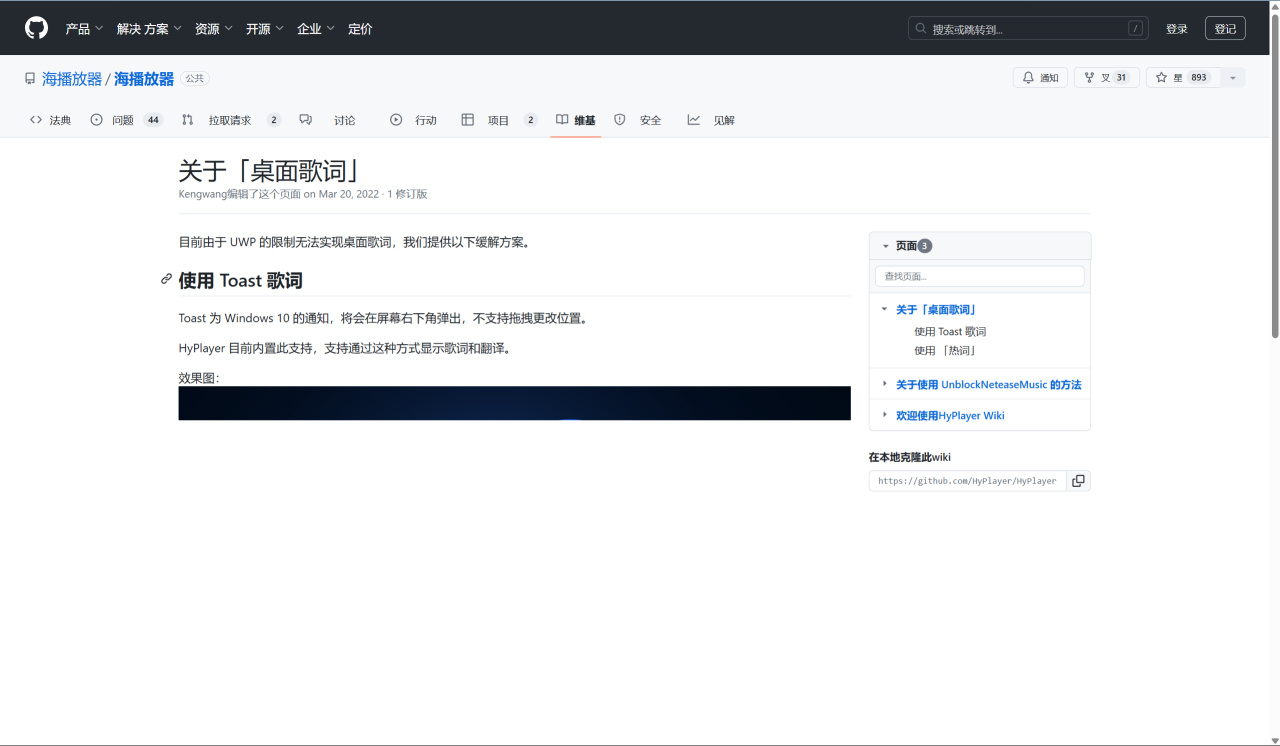The height and width of the screenshot is (746, 1280).
Task: Open the 项目 tab
Action: (499, 120)
